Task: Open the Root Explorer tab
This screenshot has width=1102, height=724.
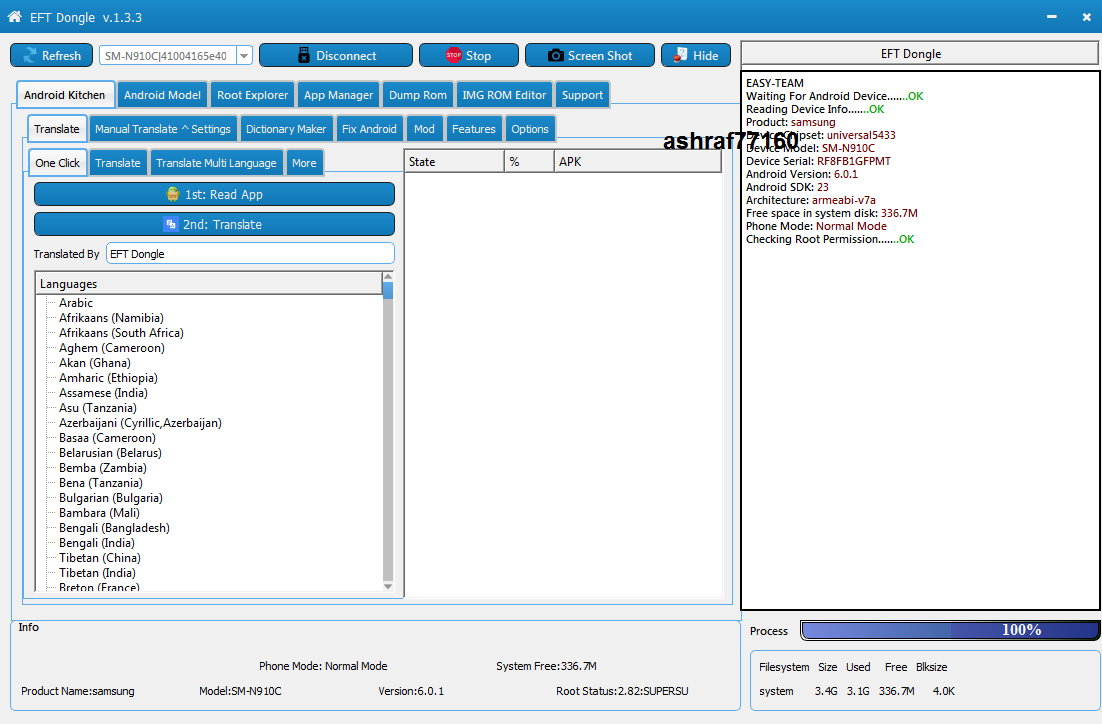Action: (252, 95)
